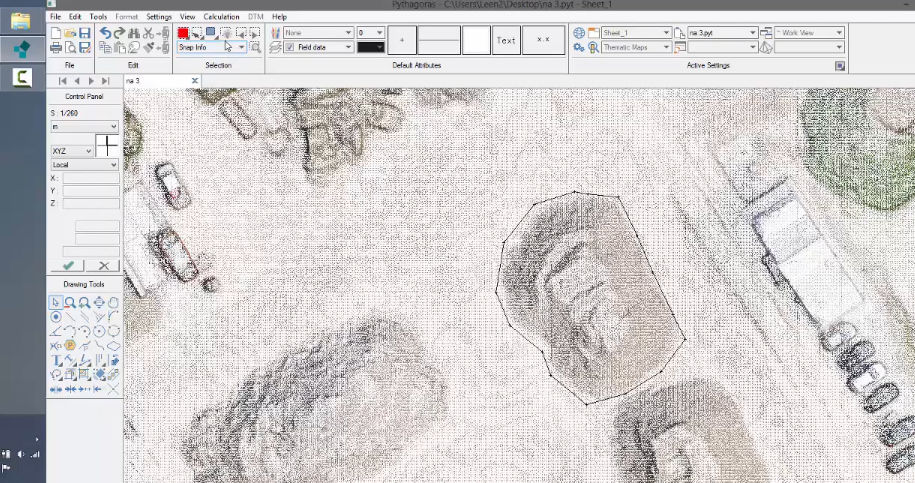
Task: Select the circle tool with center point
Action: pyautogui.click(x=99, y=331)
